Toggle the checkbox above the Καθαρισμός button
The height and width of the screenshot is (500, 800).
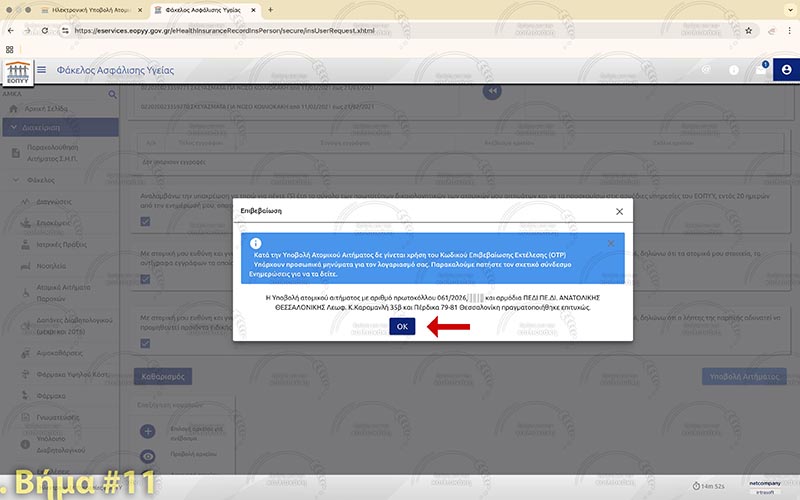coord(146,343)
